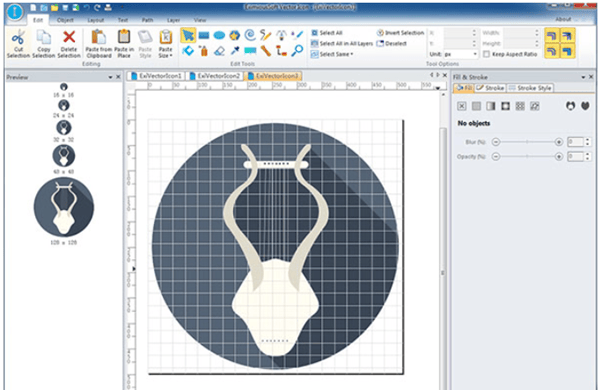Open the ruler end dropdown arrow
This screenshot has width=600, height=390.
click(x=437, y=88)
